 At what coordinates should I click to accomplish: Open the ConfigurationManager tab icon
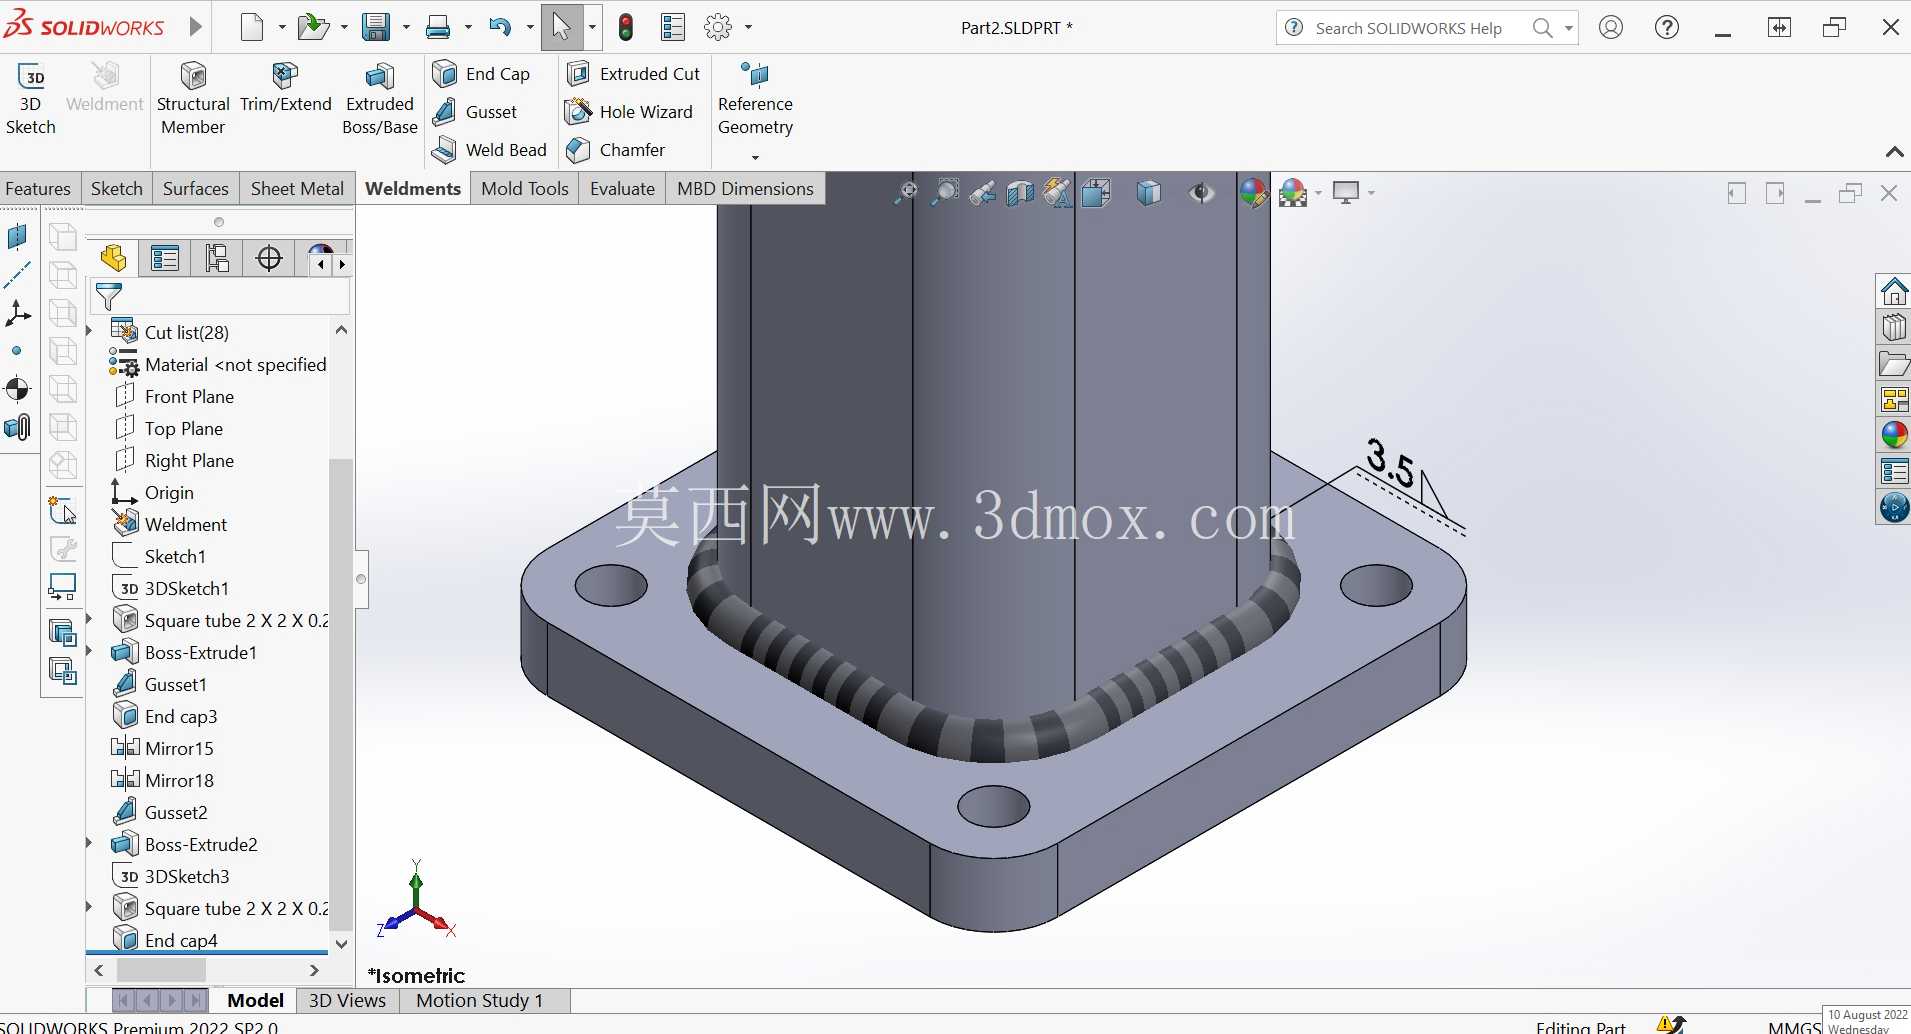click(x=217, y=259)
